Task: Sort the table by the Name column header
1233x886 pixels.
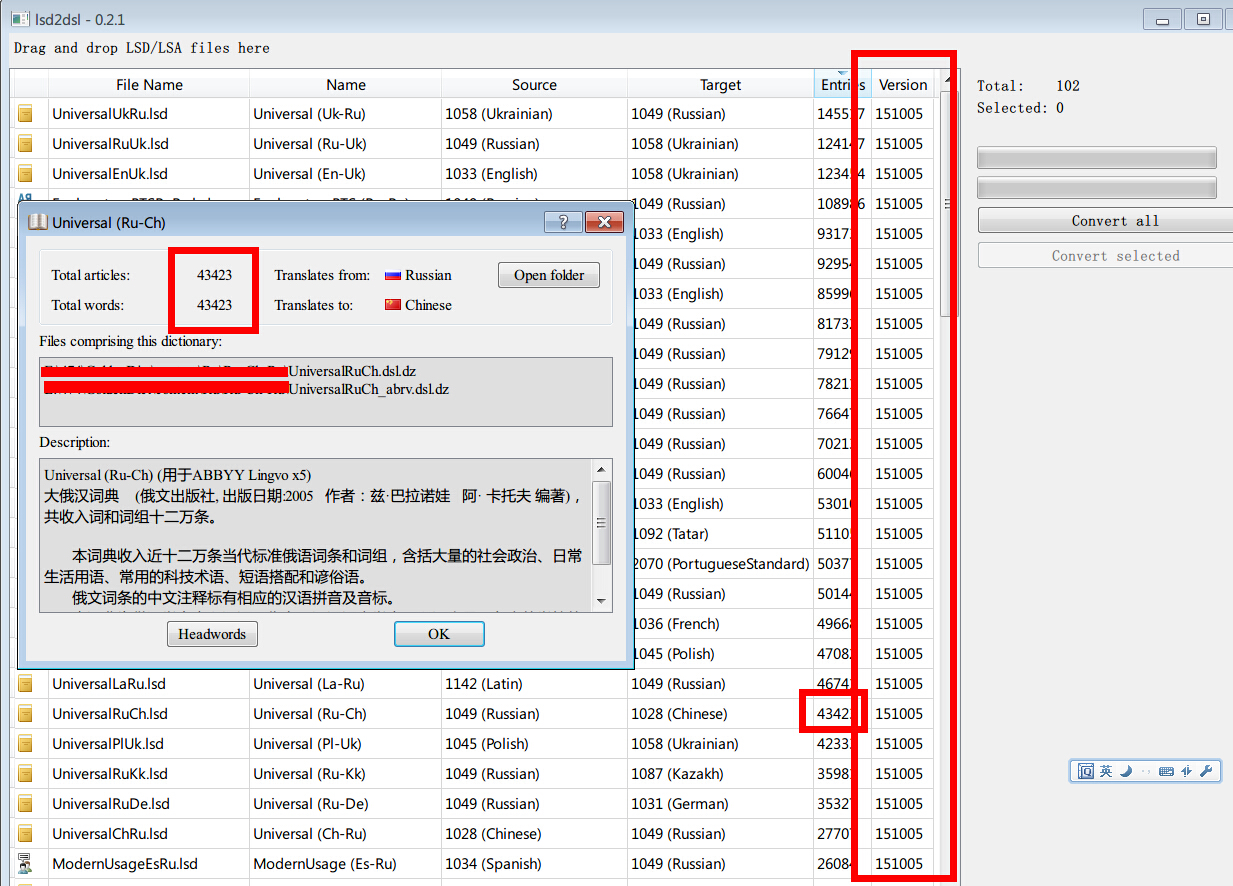Action: coord(345,85)
